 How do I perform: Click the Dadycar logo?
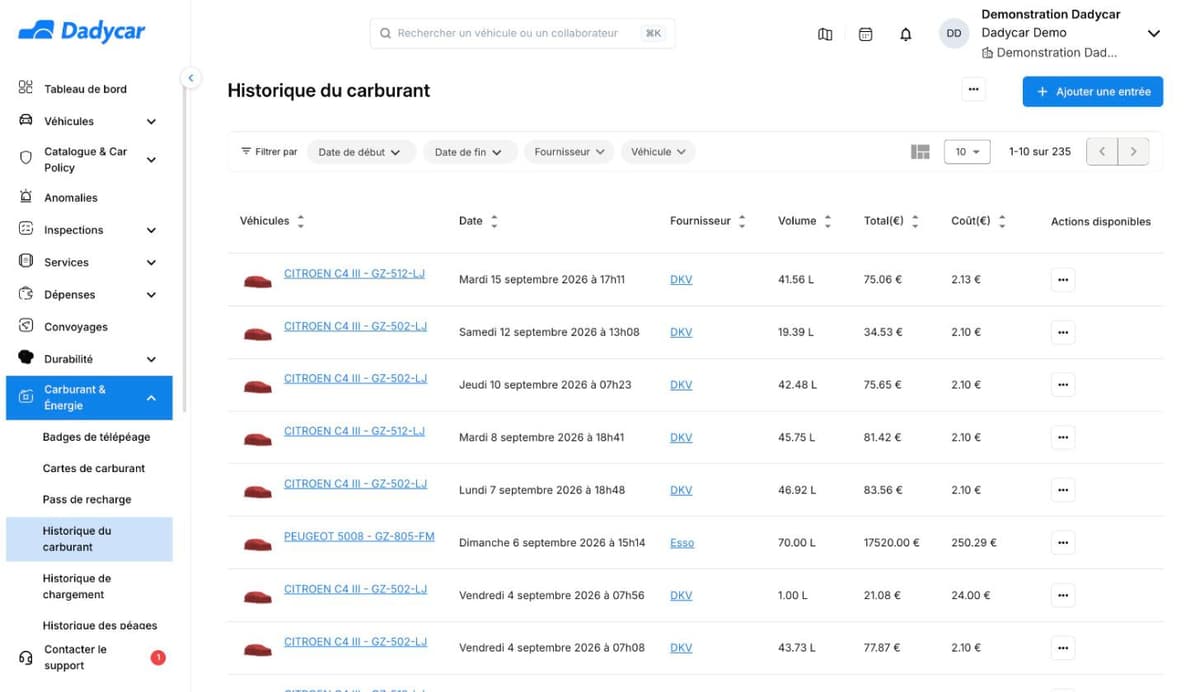(x=82, y=31)
